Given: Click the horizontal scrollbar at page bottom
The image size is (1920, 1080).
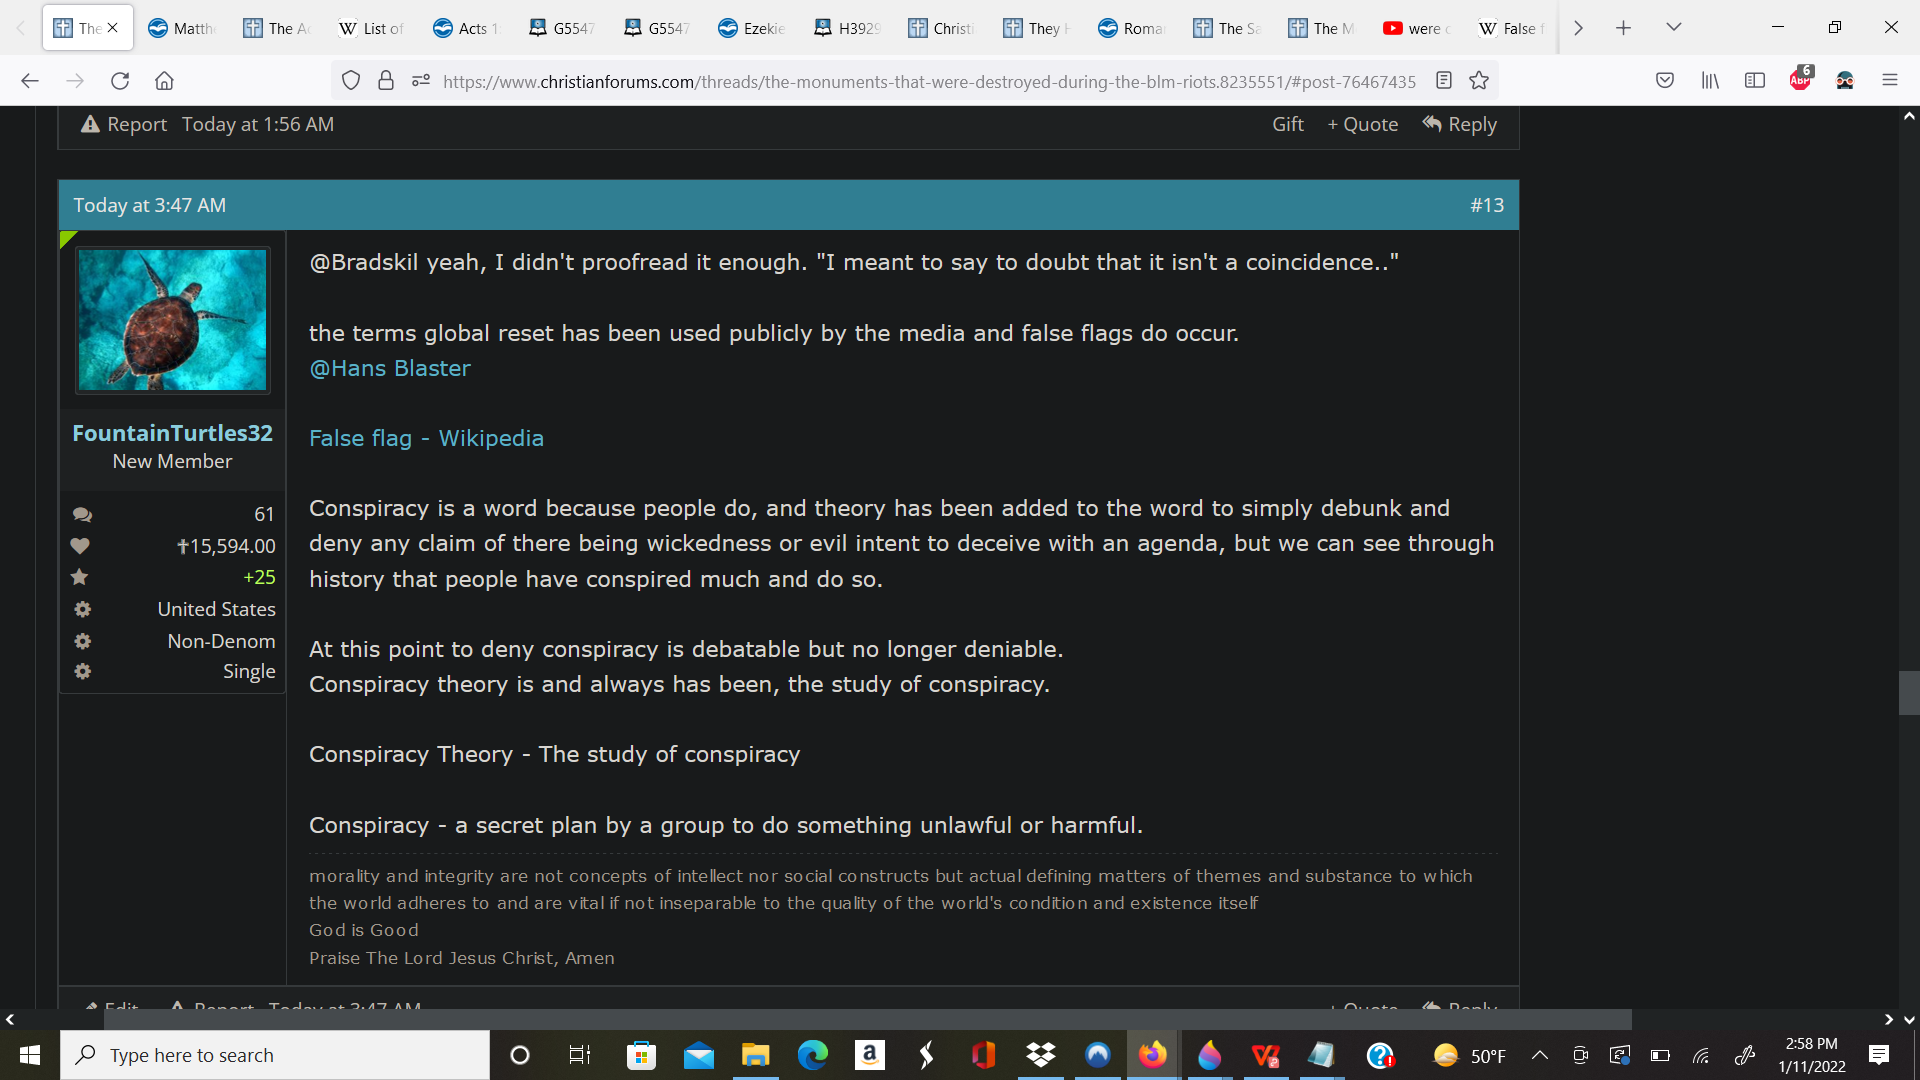Looking at the screenshot, I should pos(868,1019).
